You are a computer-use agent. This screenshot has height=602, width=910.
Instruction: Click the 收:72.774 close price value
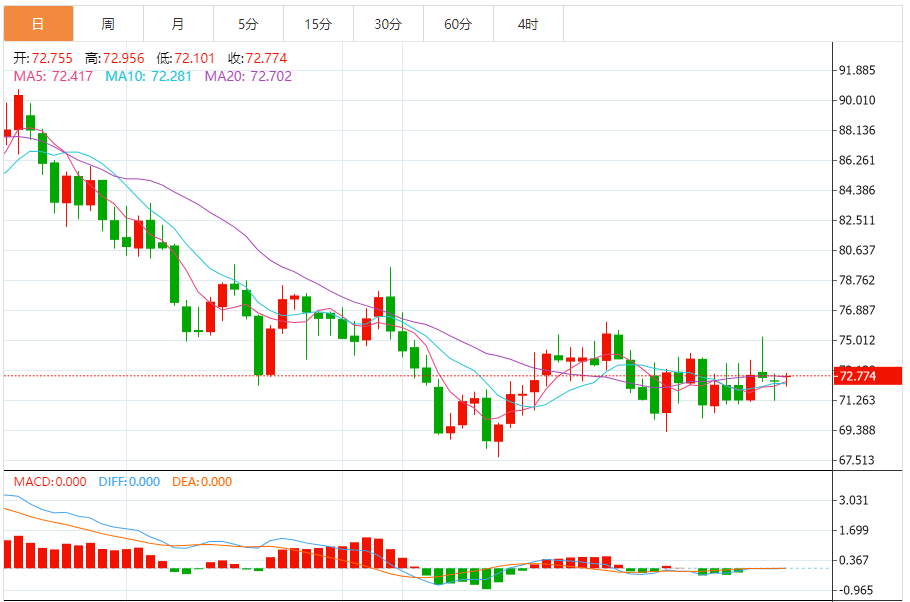click(258, 58)
